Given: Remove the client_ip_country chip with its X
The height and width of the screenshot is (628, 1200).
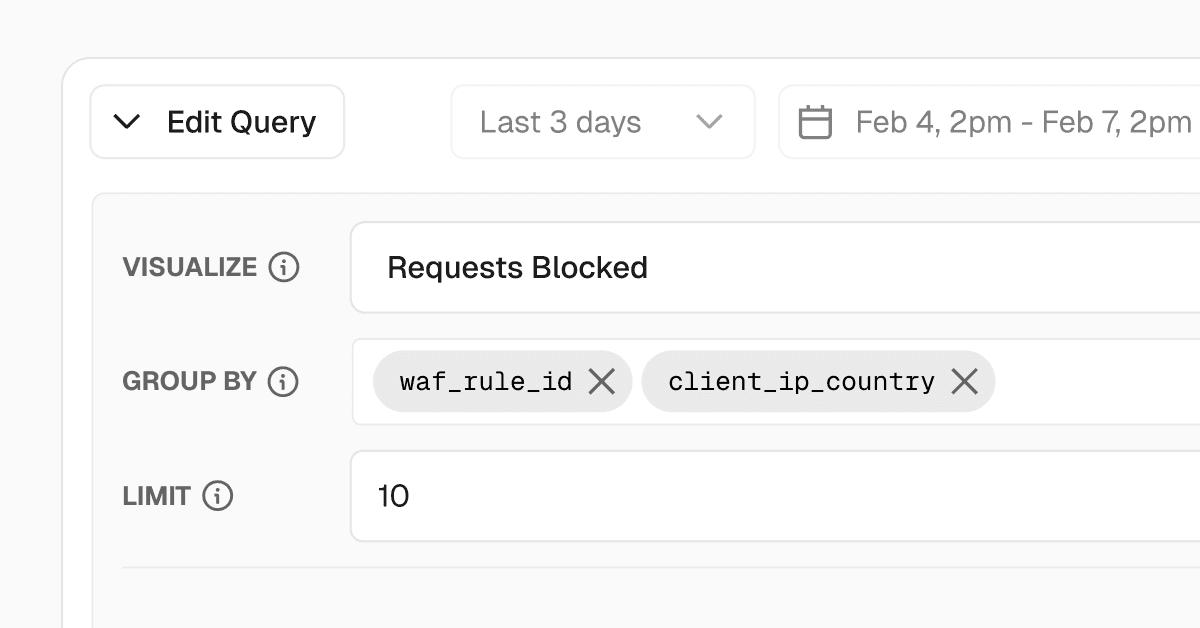Looking at the screenshot, I should point(964,381).
